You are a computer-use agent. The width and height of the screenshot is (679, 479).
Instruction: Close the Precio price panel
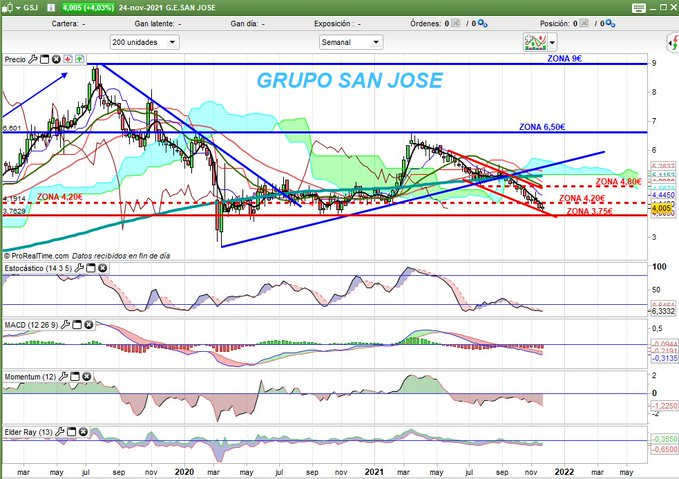coord(56,59)
